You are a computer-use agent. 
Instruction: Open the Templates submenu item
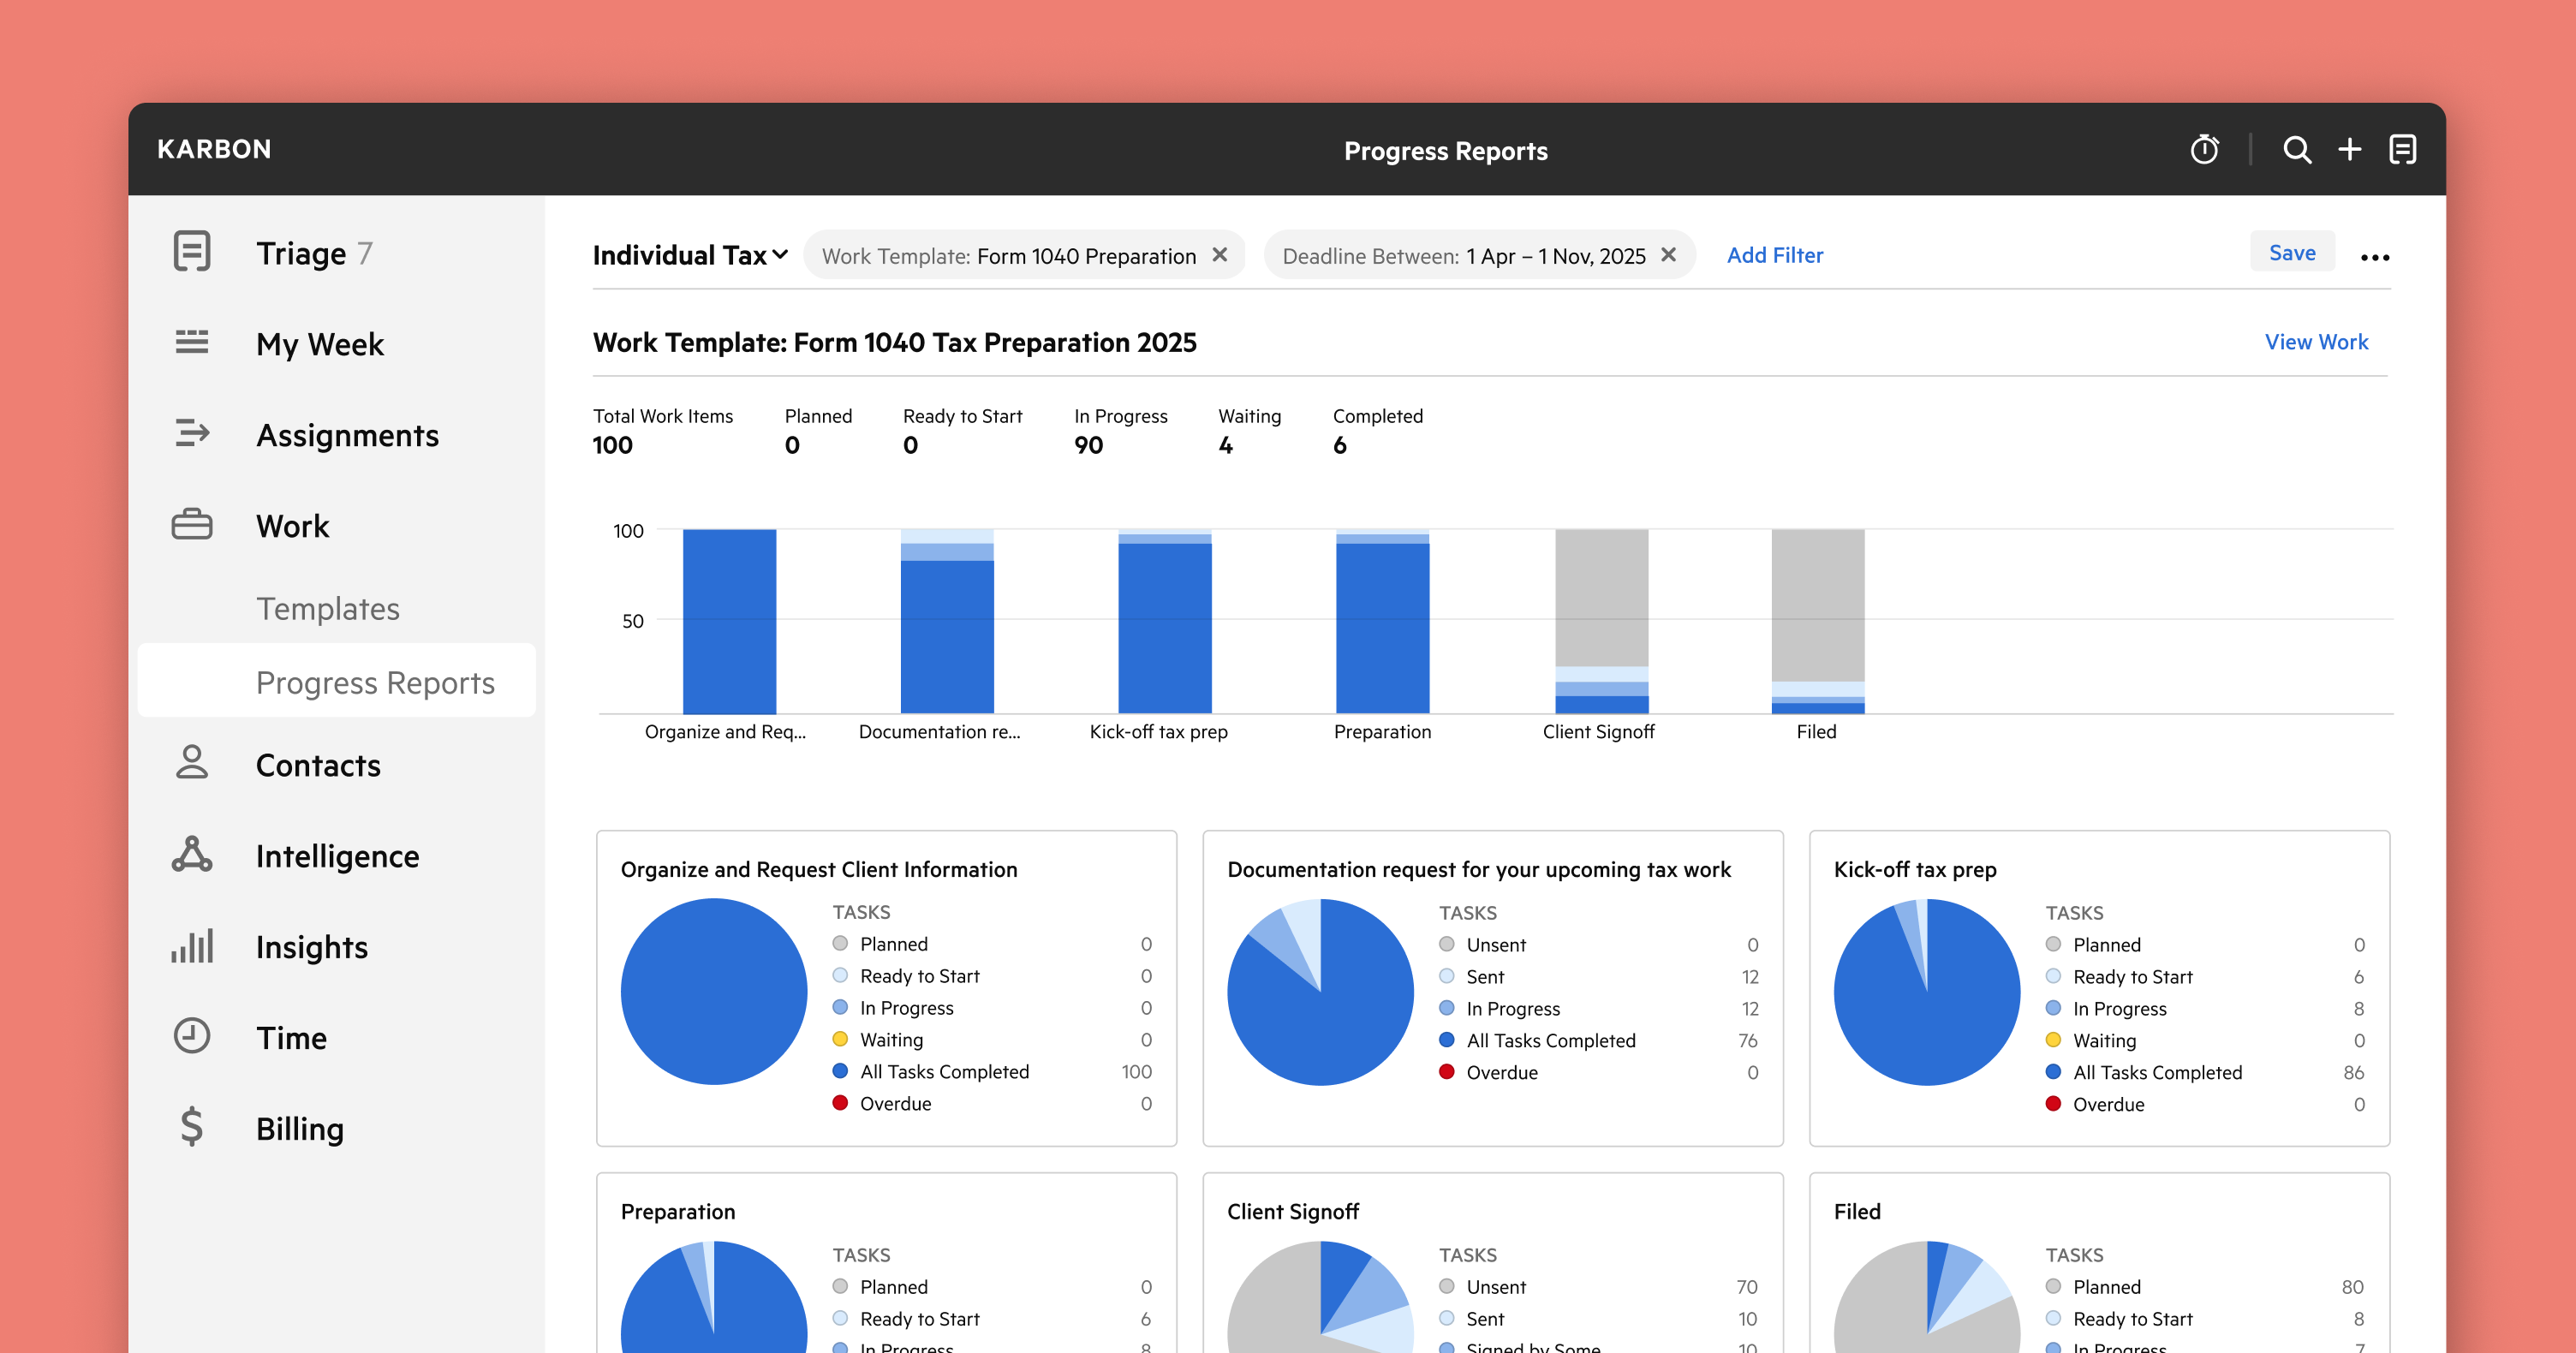328,608
